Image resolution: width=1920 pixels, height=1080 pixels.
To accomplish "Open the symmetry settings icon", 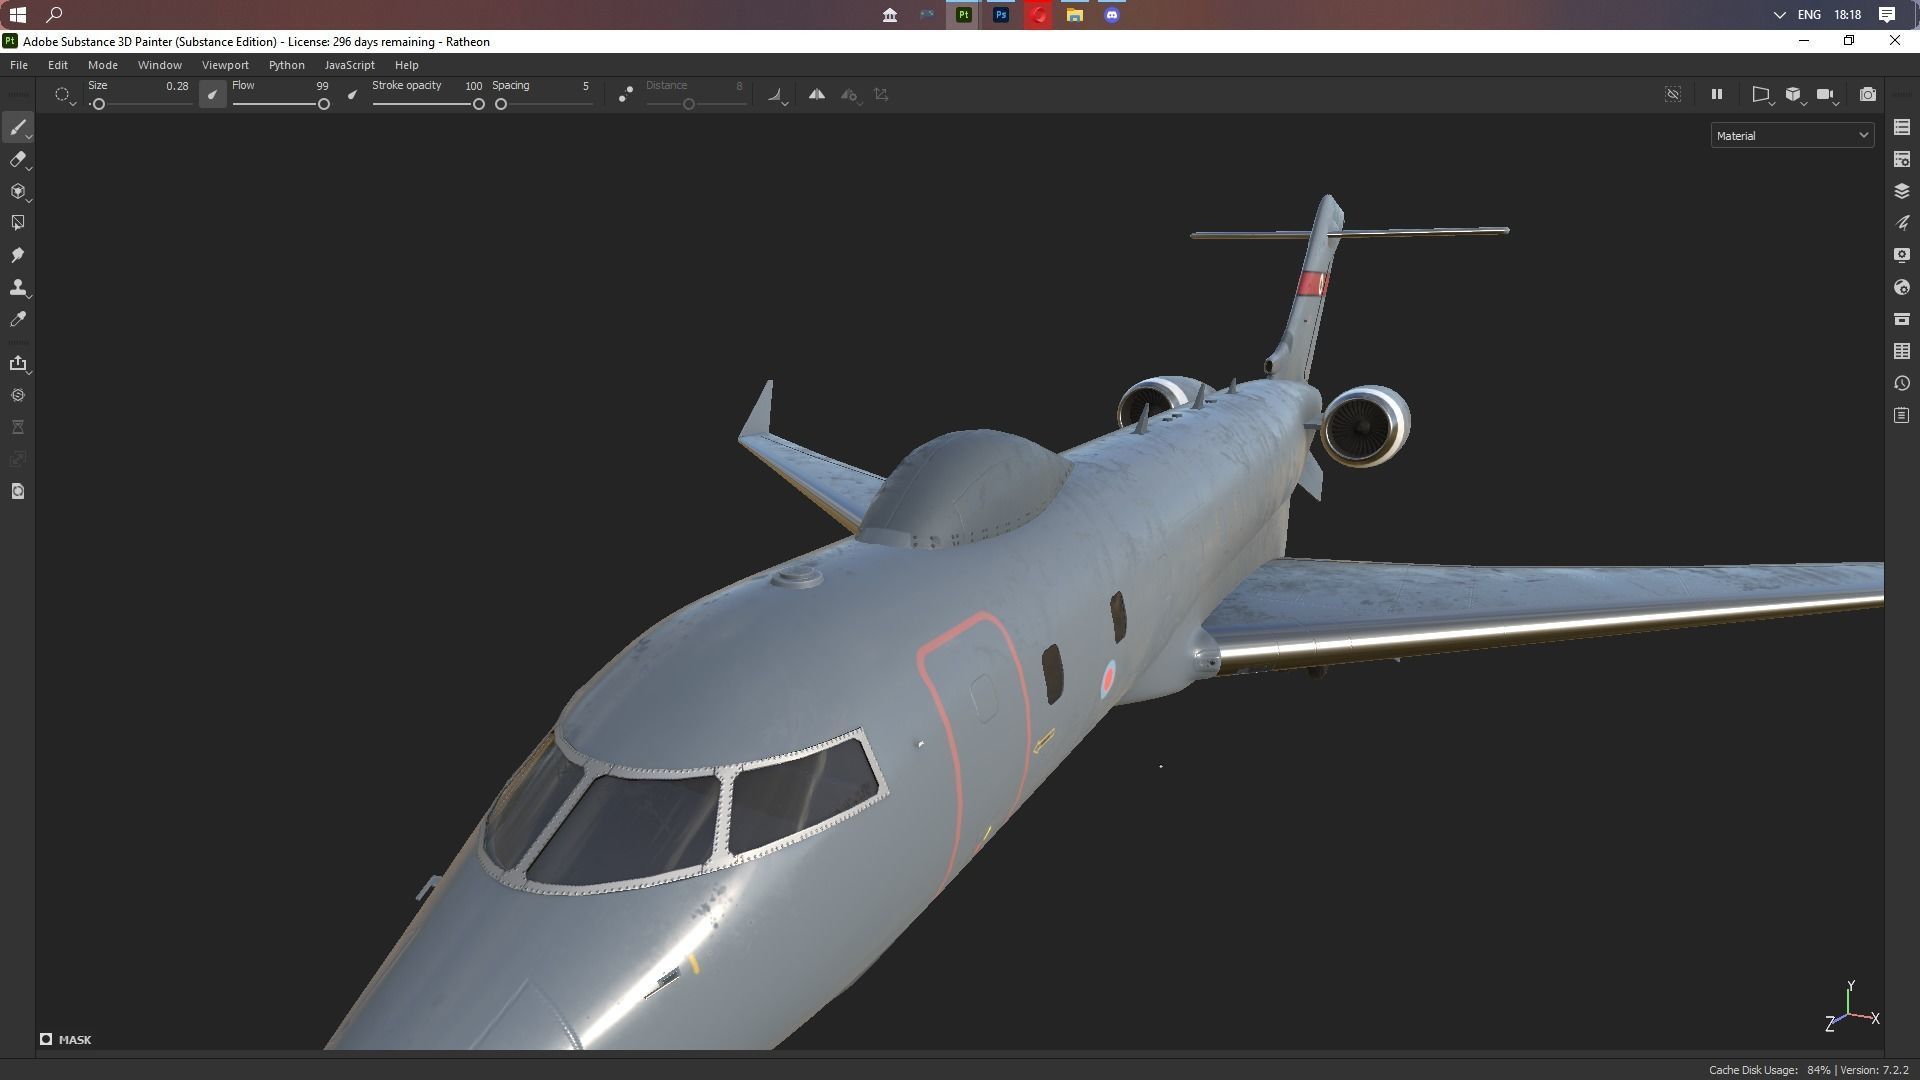I will 850,95.
